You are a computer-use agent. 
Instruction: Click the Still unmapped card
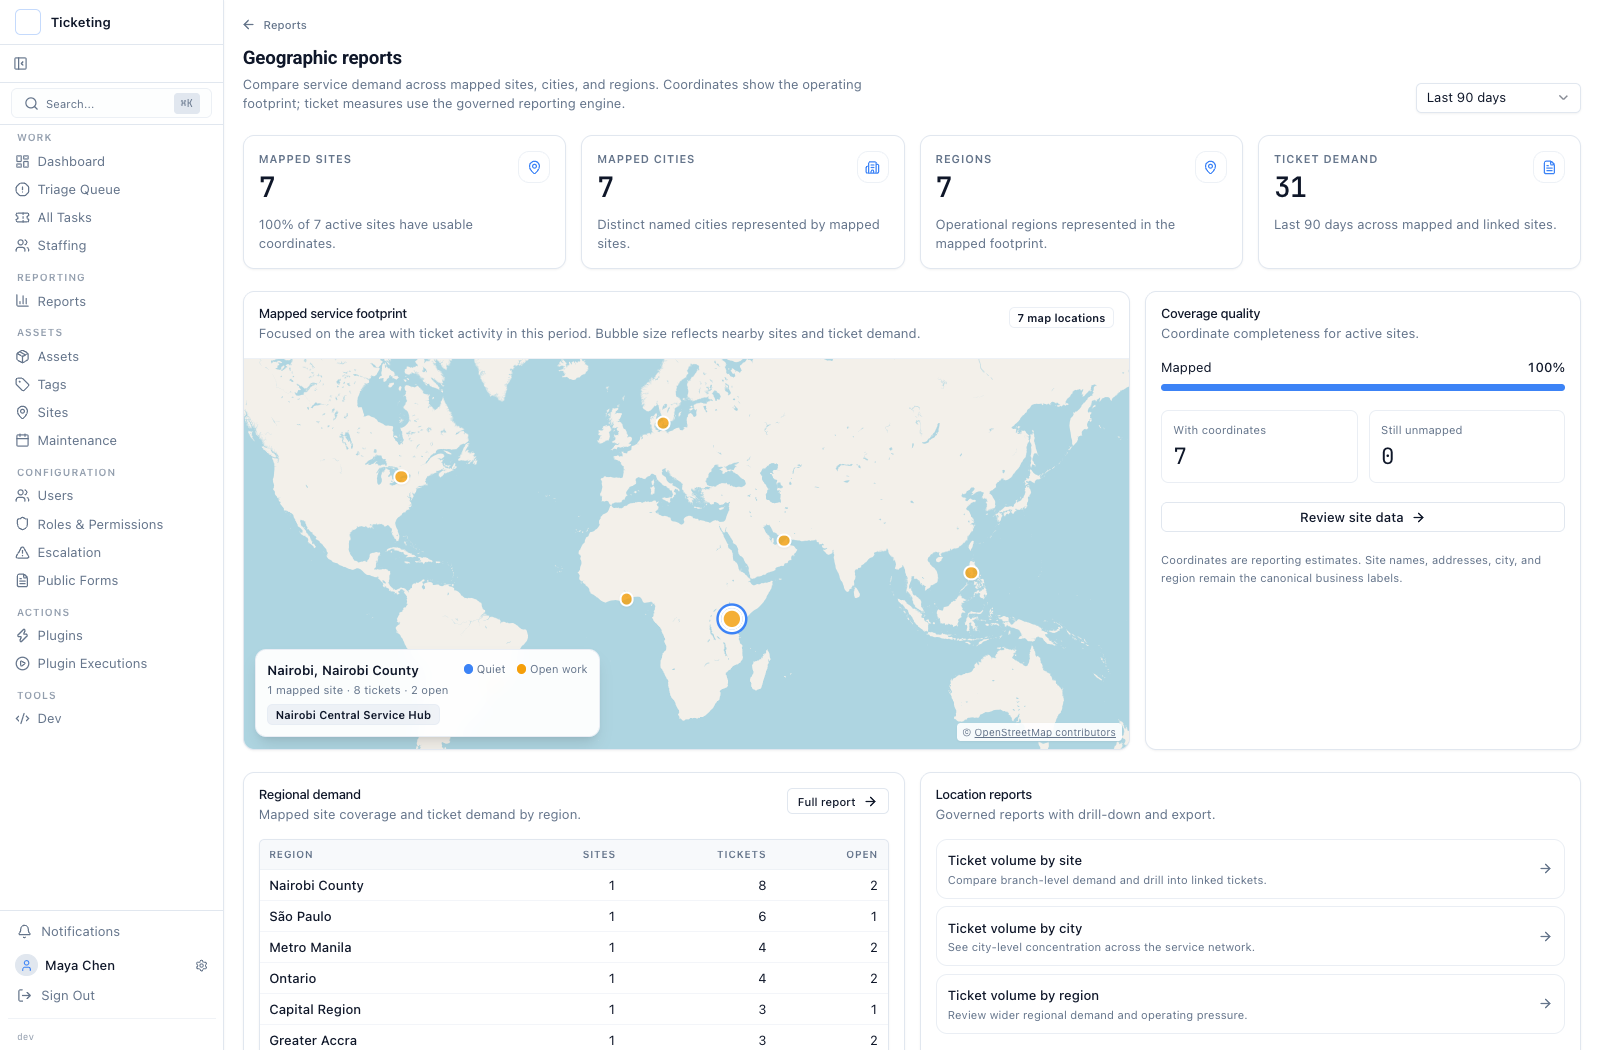point(1466,447)
